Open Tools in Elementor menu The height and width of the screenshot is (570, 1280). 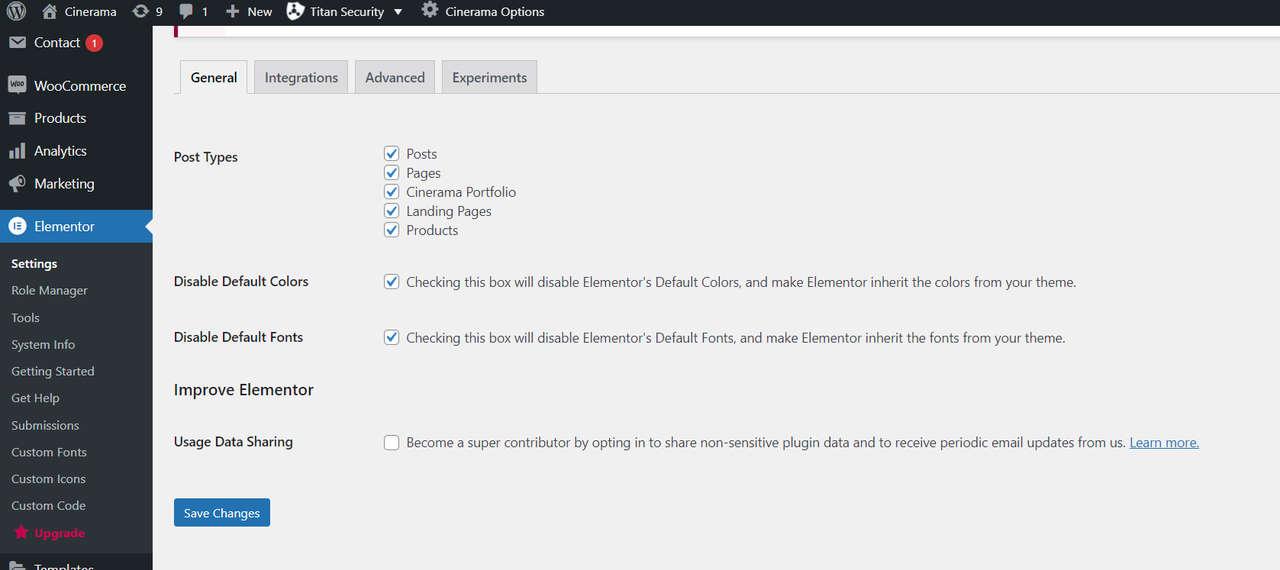(x=25, y=318)
